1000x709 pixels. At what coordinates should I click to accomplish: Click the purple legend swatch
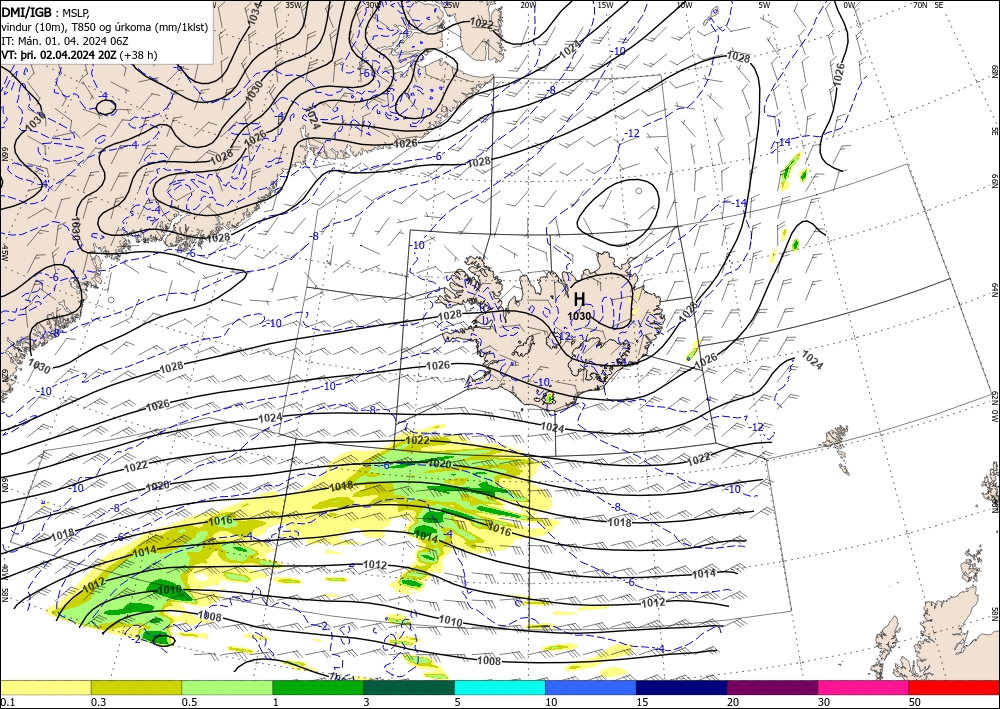tap(772, 687)
